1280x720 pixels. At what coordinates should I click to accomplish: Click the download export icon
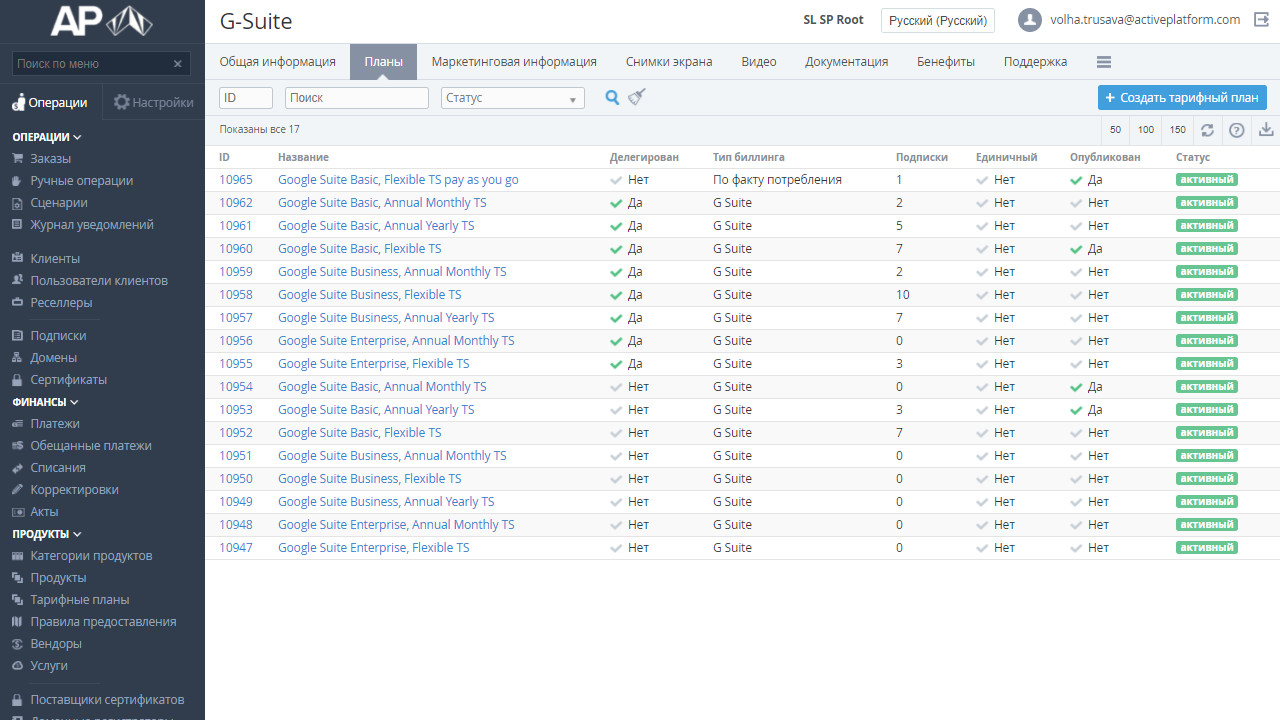tap(1266, 129)
